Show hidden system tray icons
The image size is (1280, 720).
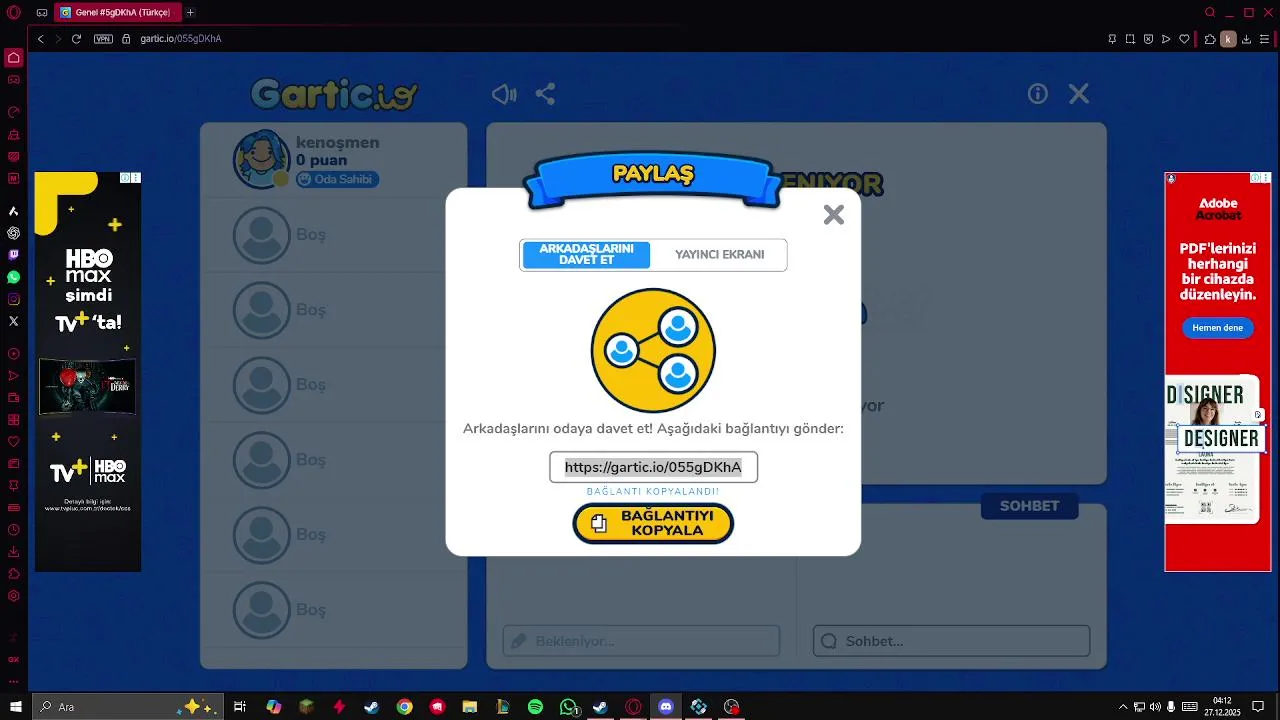(x=1123, y=707)
